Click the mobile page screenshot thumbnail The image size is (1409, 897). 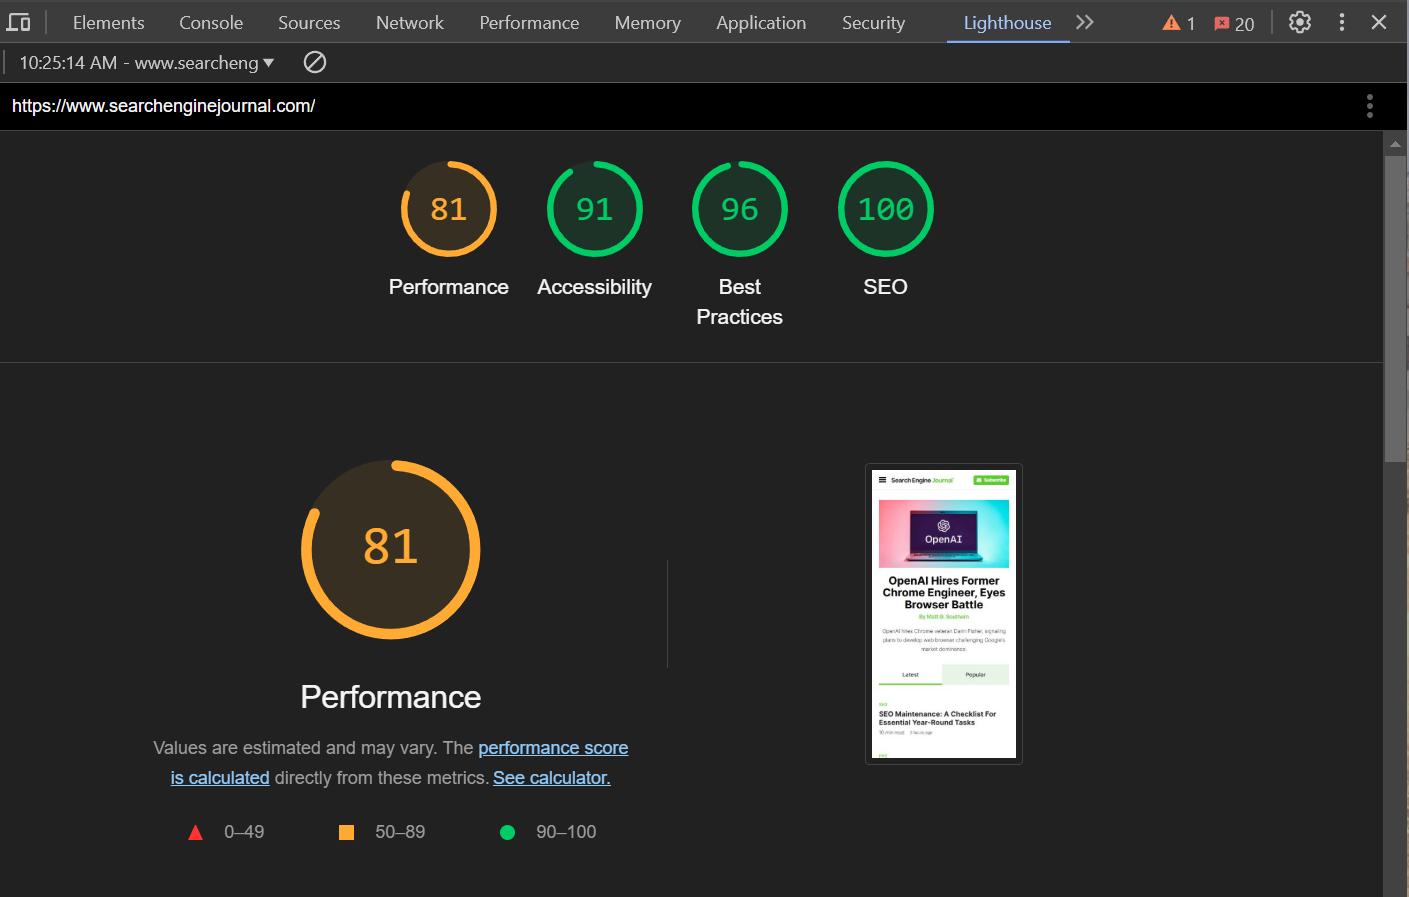pyautogui.click(x=943, y=612)
